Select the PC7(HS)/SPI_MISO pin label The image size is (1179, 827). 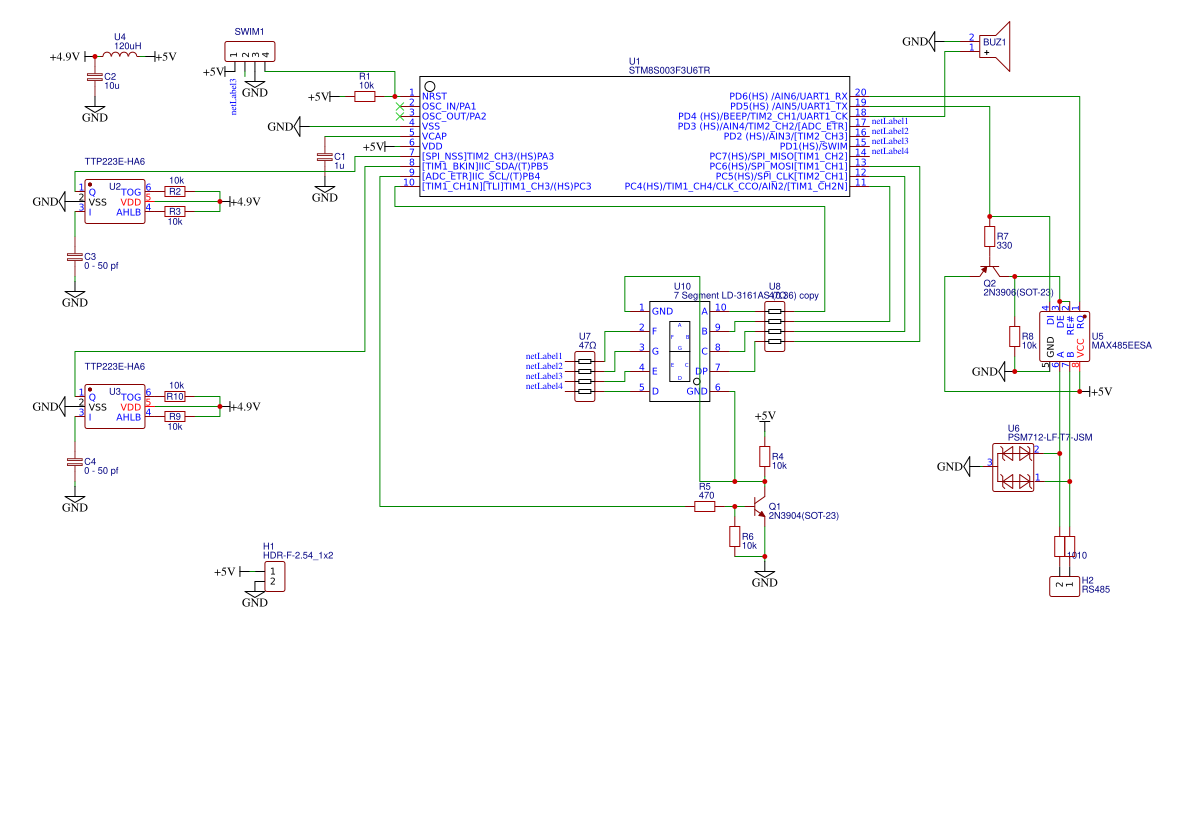point(778,156)
